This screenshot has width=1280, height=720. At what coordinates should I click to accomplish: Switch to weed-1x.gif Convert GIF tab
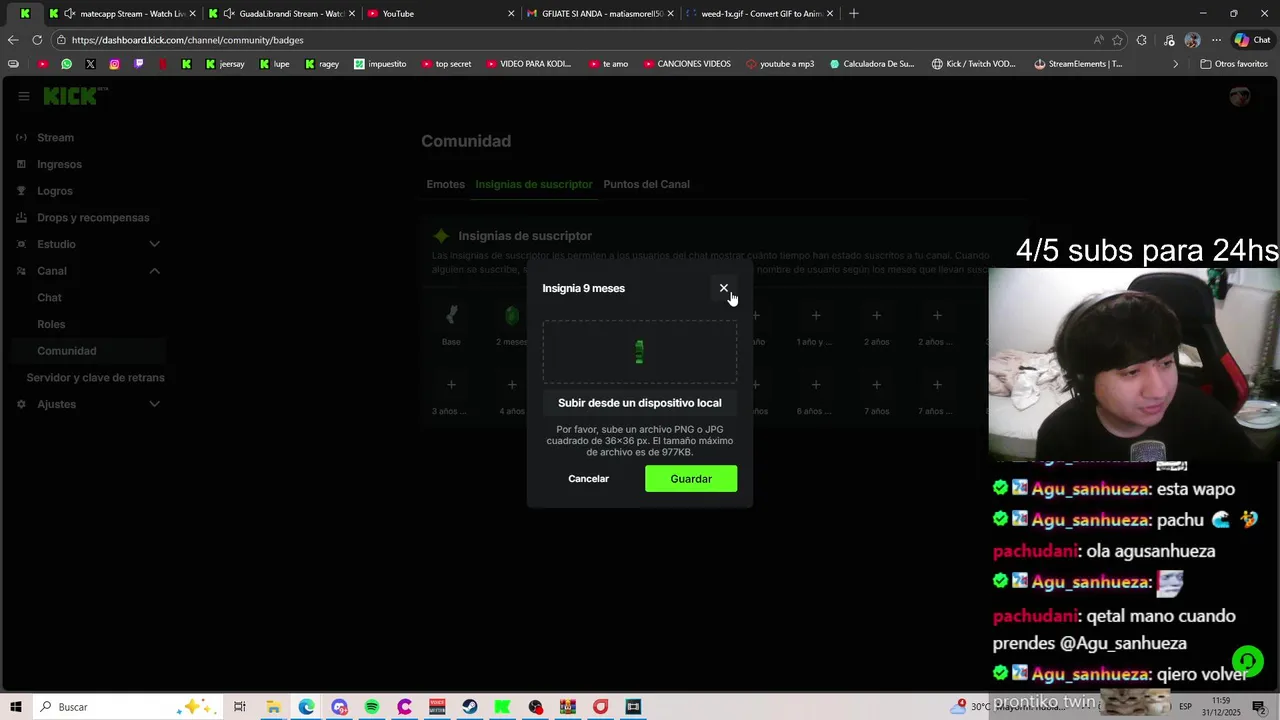pos(761,14)
